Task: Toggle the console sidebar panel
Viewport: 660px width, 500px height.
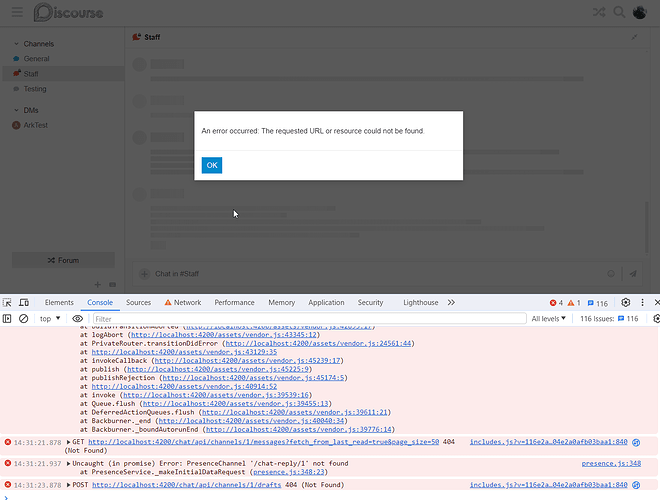Action: [7, 319]
